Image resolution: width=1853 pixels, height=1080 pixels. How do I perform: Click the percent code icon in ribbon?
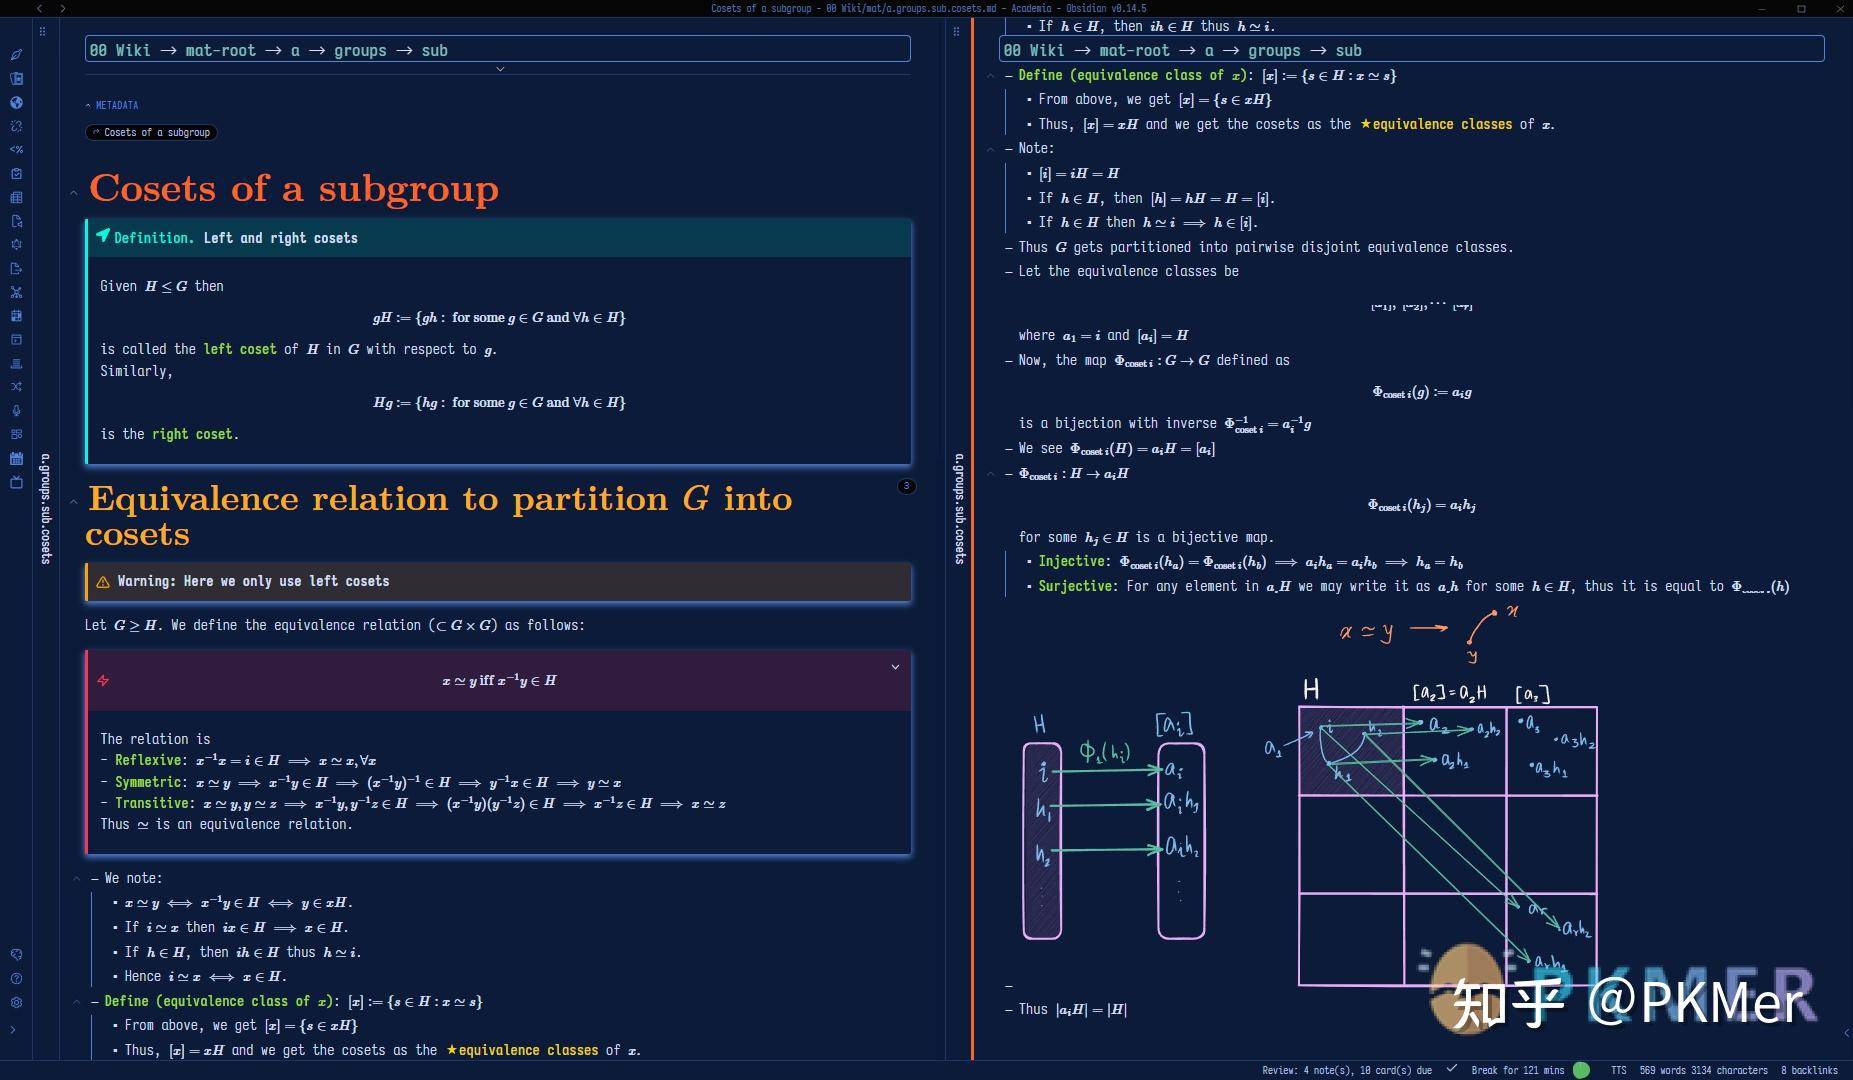tap(16, 149)
